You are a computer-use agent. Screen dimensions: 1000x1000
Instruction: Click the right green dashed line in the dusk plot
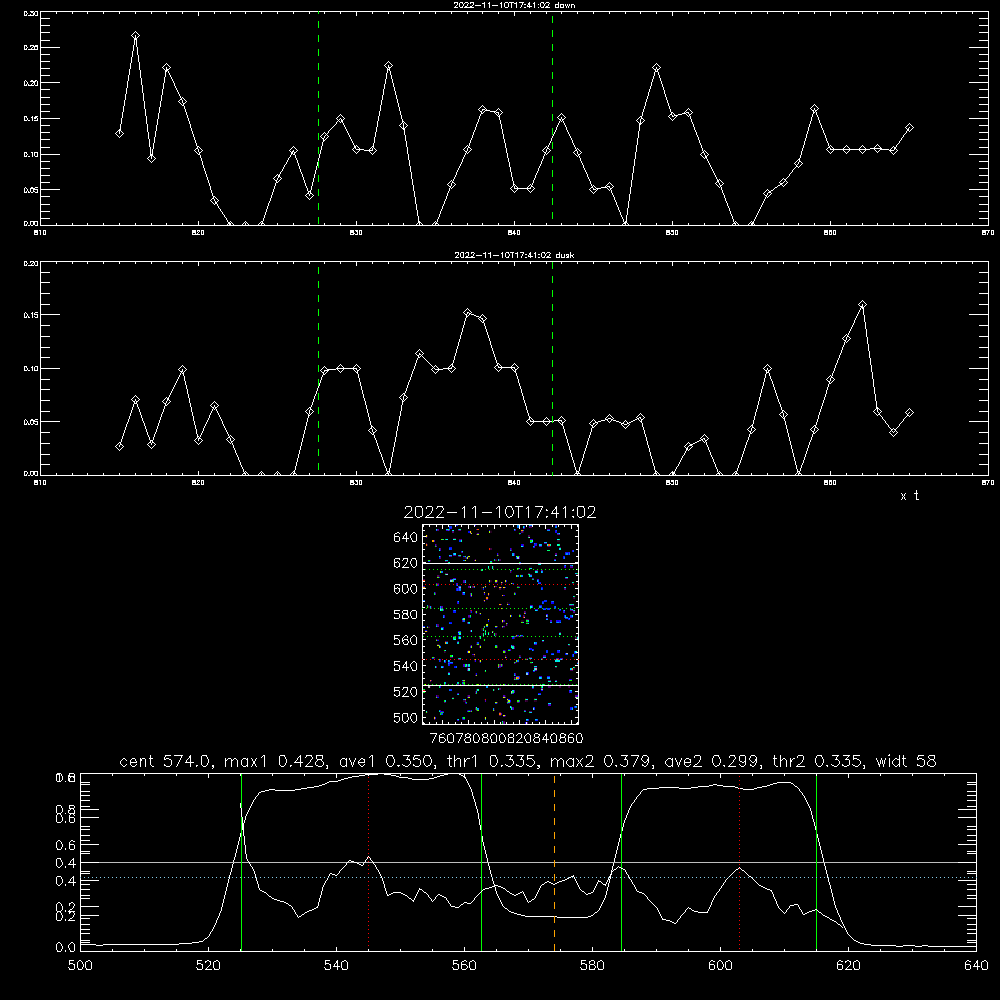[x=552, y=369]
